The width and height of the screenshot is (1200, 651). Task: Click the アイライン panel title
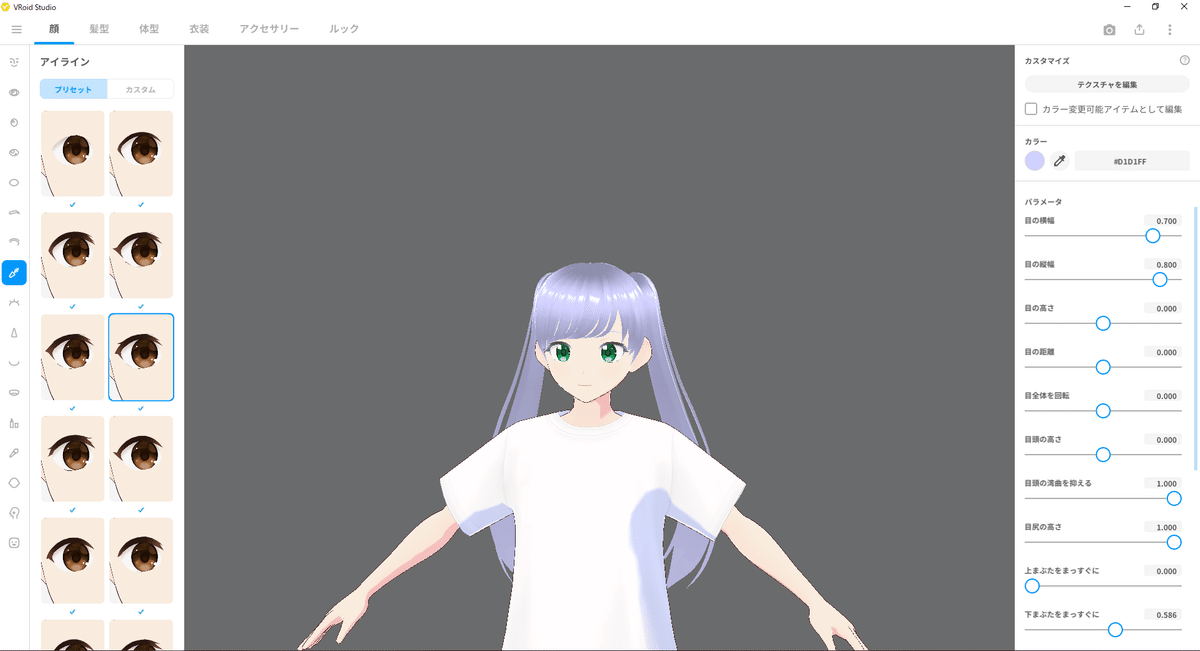point(65,62)
